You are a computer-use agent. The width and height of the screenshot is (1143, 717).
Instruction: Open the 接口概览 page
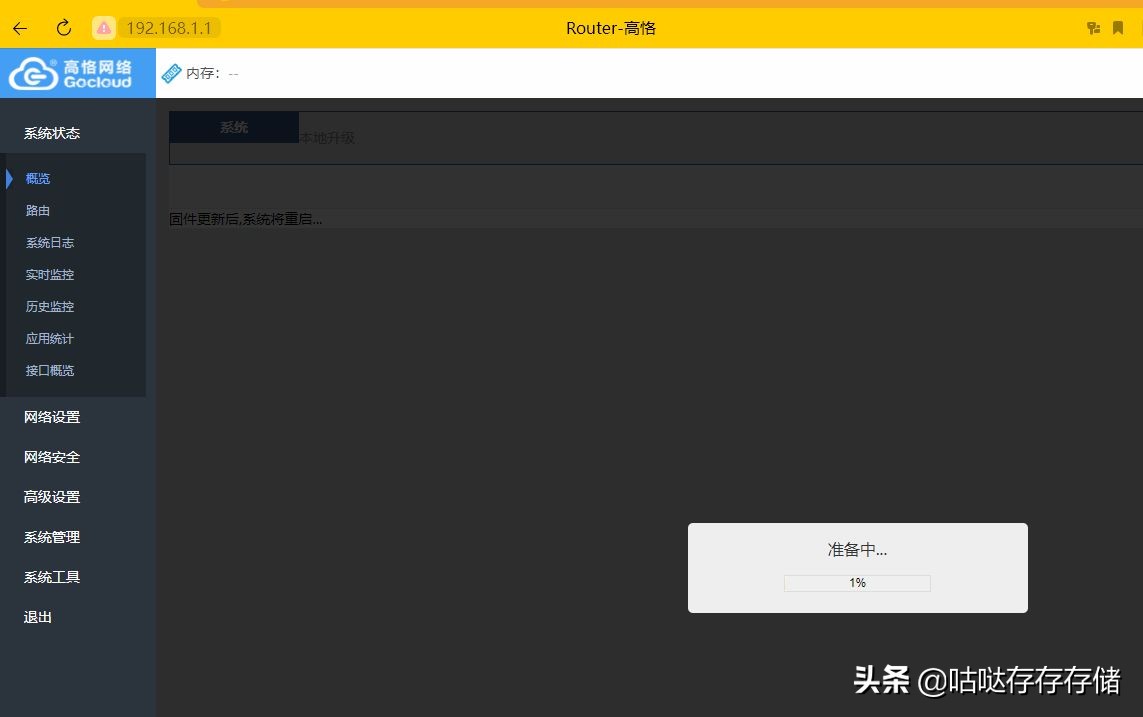[49, 370]
